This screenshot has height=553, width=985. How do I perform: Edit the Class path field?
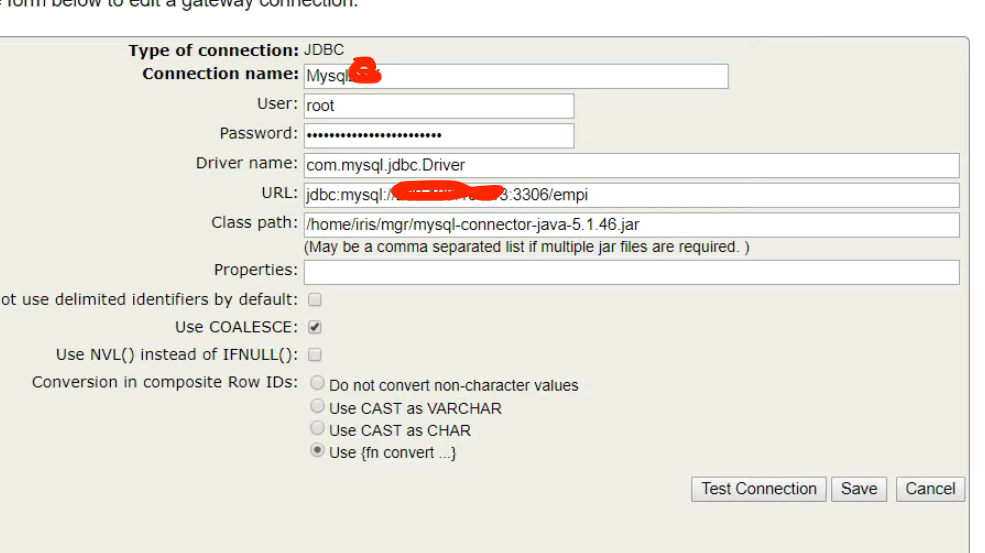[x=630, y=224]
